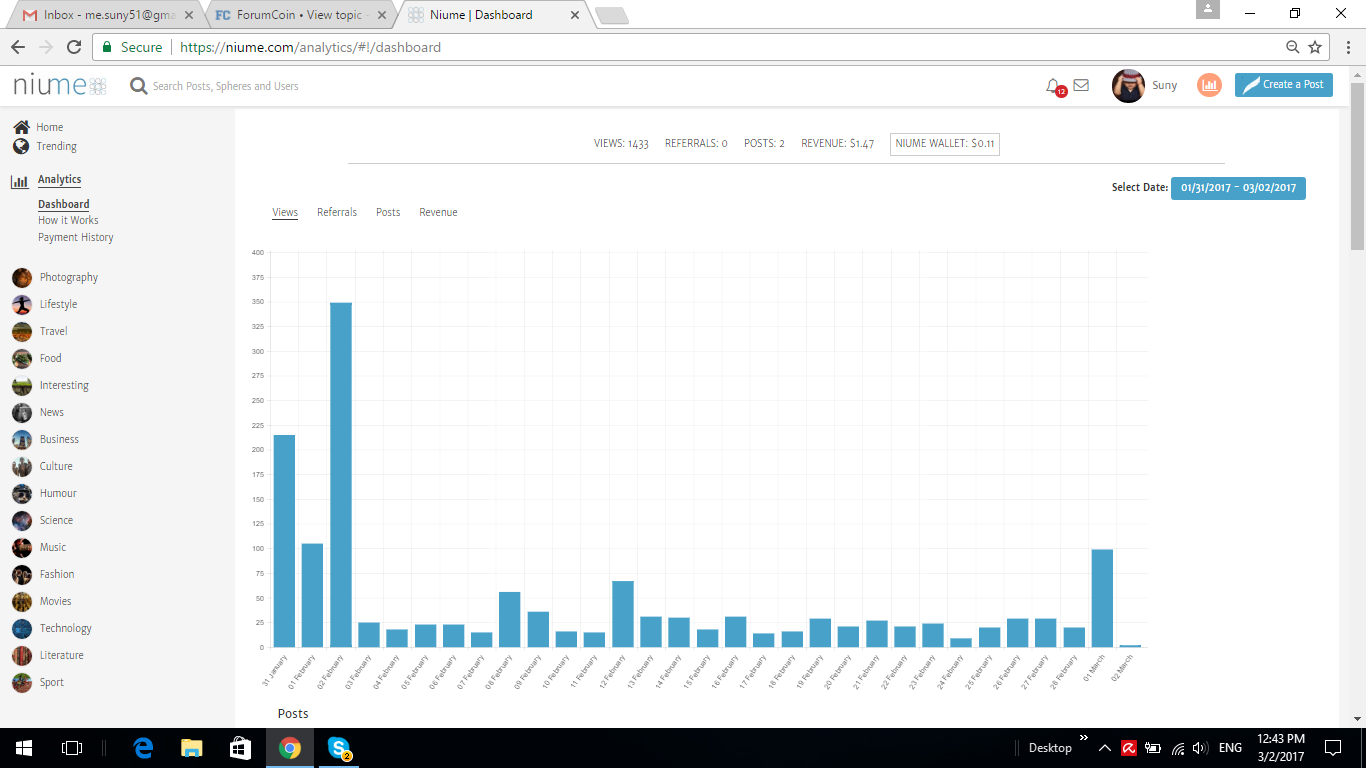Click the Suny username link
Image resolution: width=1366 pixels, height=768 pixels.
[x=1165, y=86]
